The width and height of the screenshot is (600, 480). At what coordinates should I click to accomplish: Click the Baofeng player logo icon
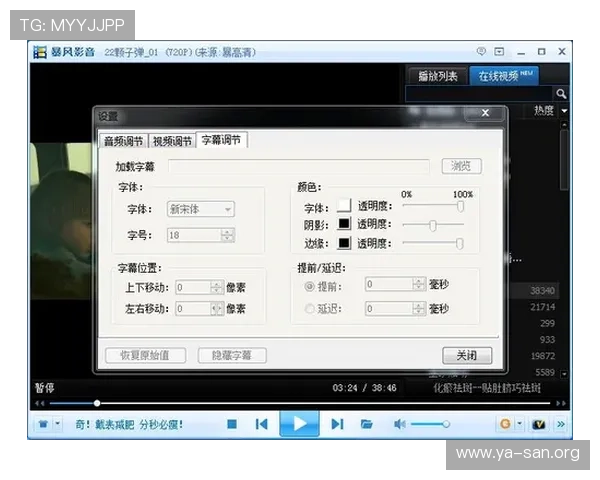pyautogui.click(x=39, y=52)
